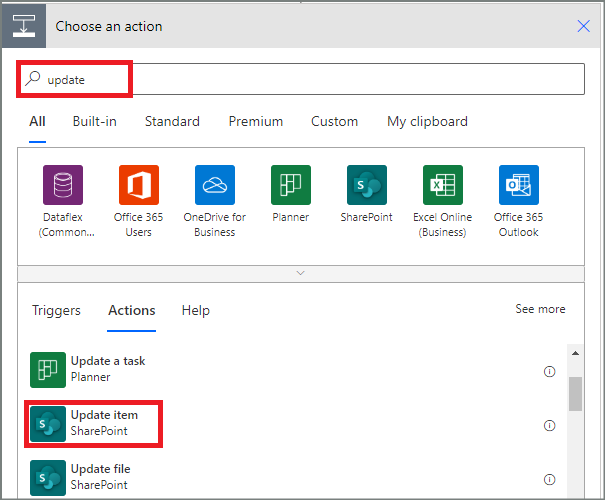Click the Planner icon beside Update a task

[48, 370]
